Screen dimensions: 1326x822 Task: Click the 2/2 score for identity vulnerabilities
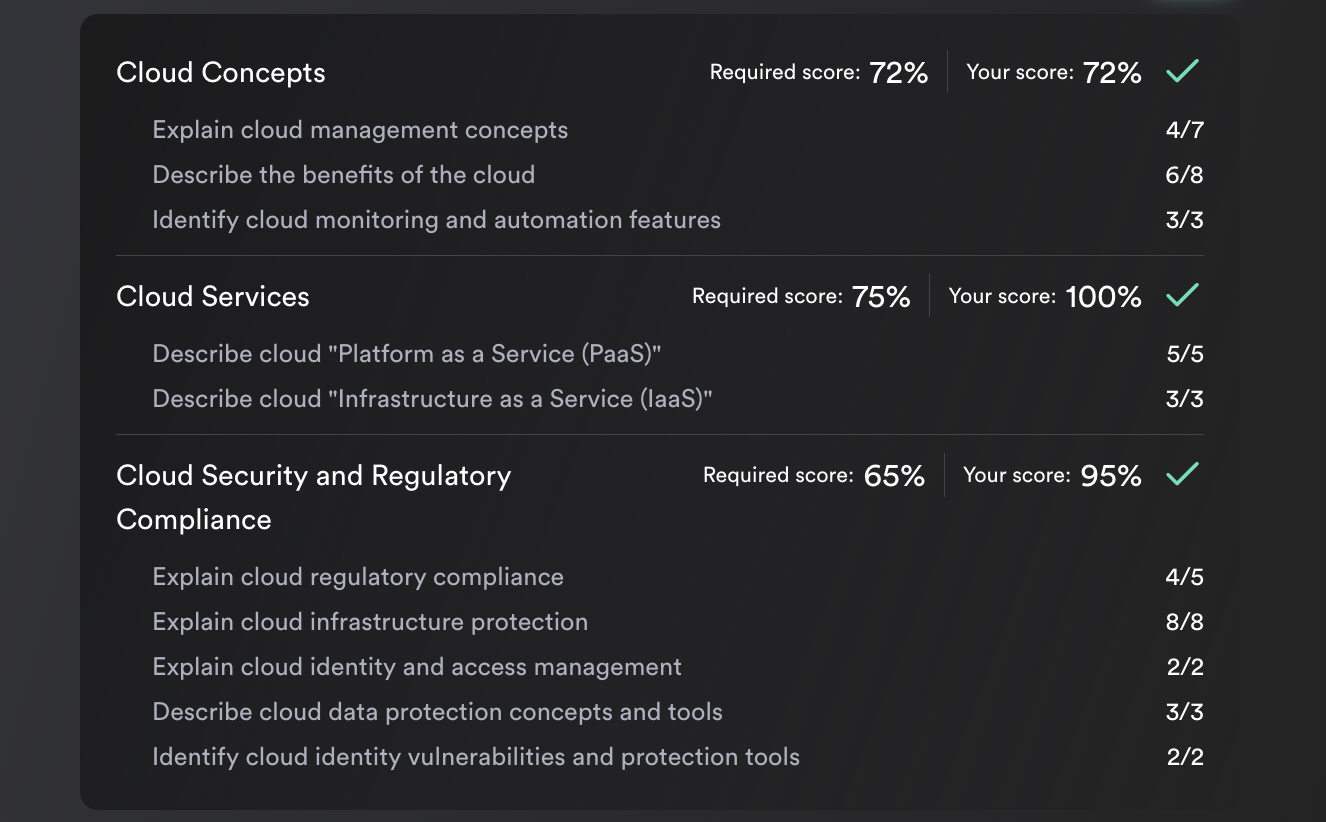tap(1184, 757)
